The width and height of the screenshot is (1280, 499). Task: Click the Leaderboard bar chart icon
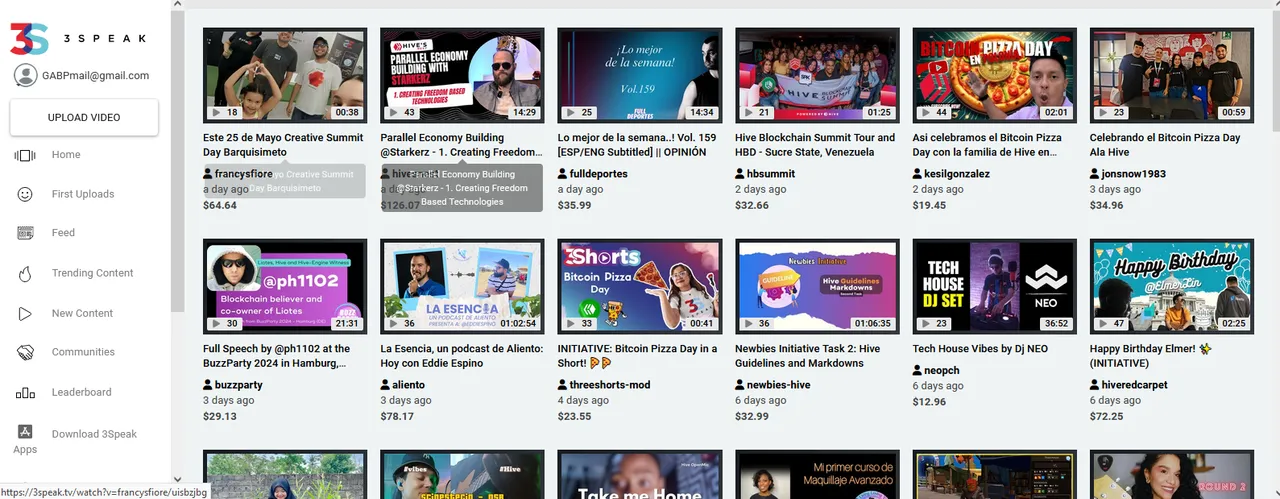pyautogui.click(x=25, y=393)
